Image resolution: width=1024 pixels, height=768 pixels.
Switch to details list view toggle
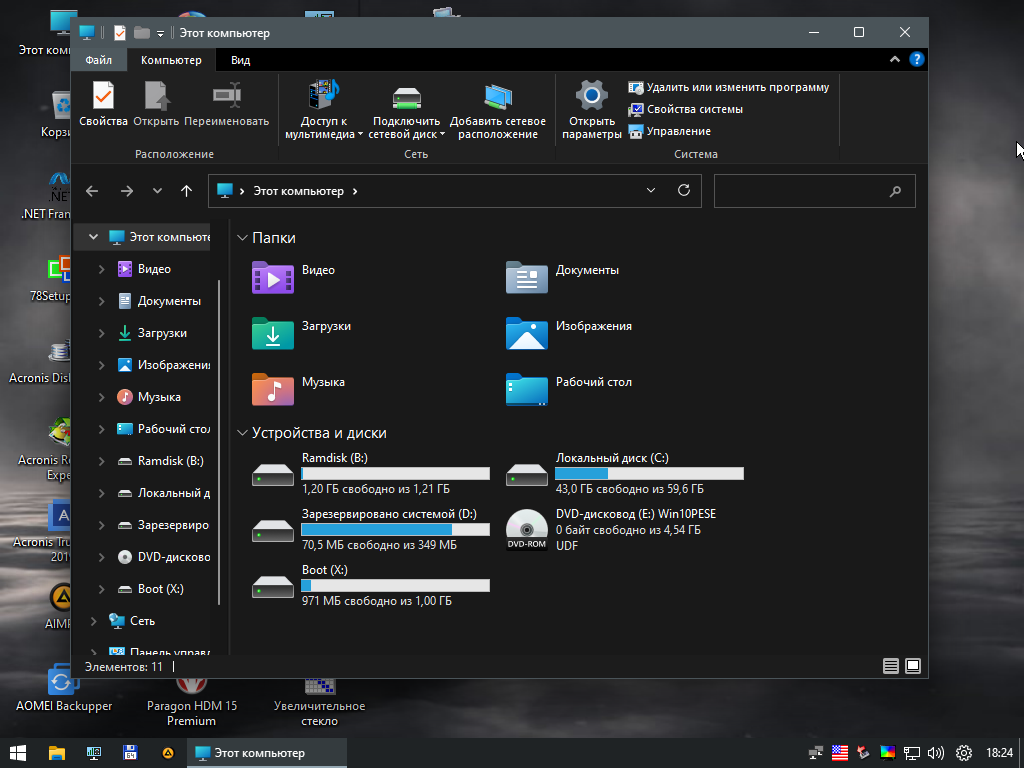[891, 666]
